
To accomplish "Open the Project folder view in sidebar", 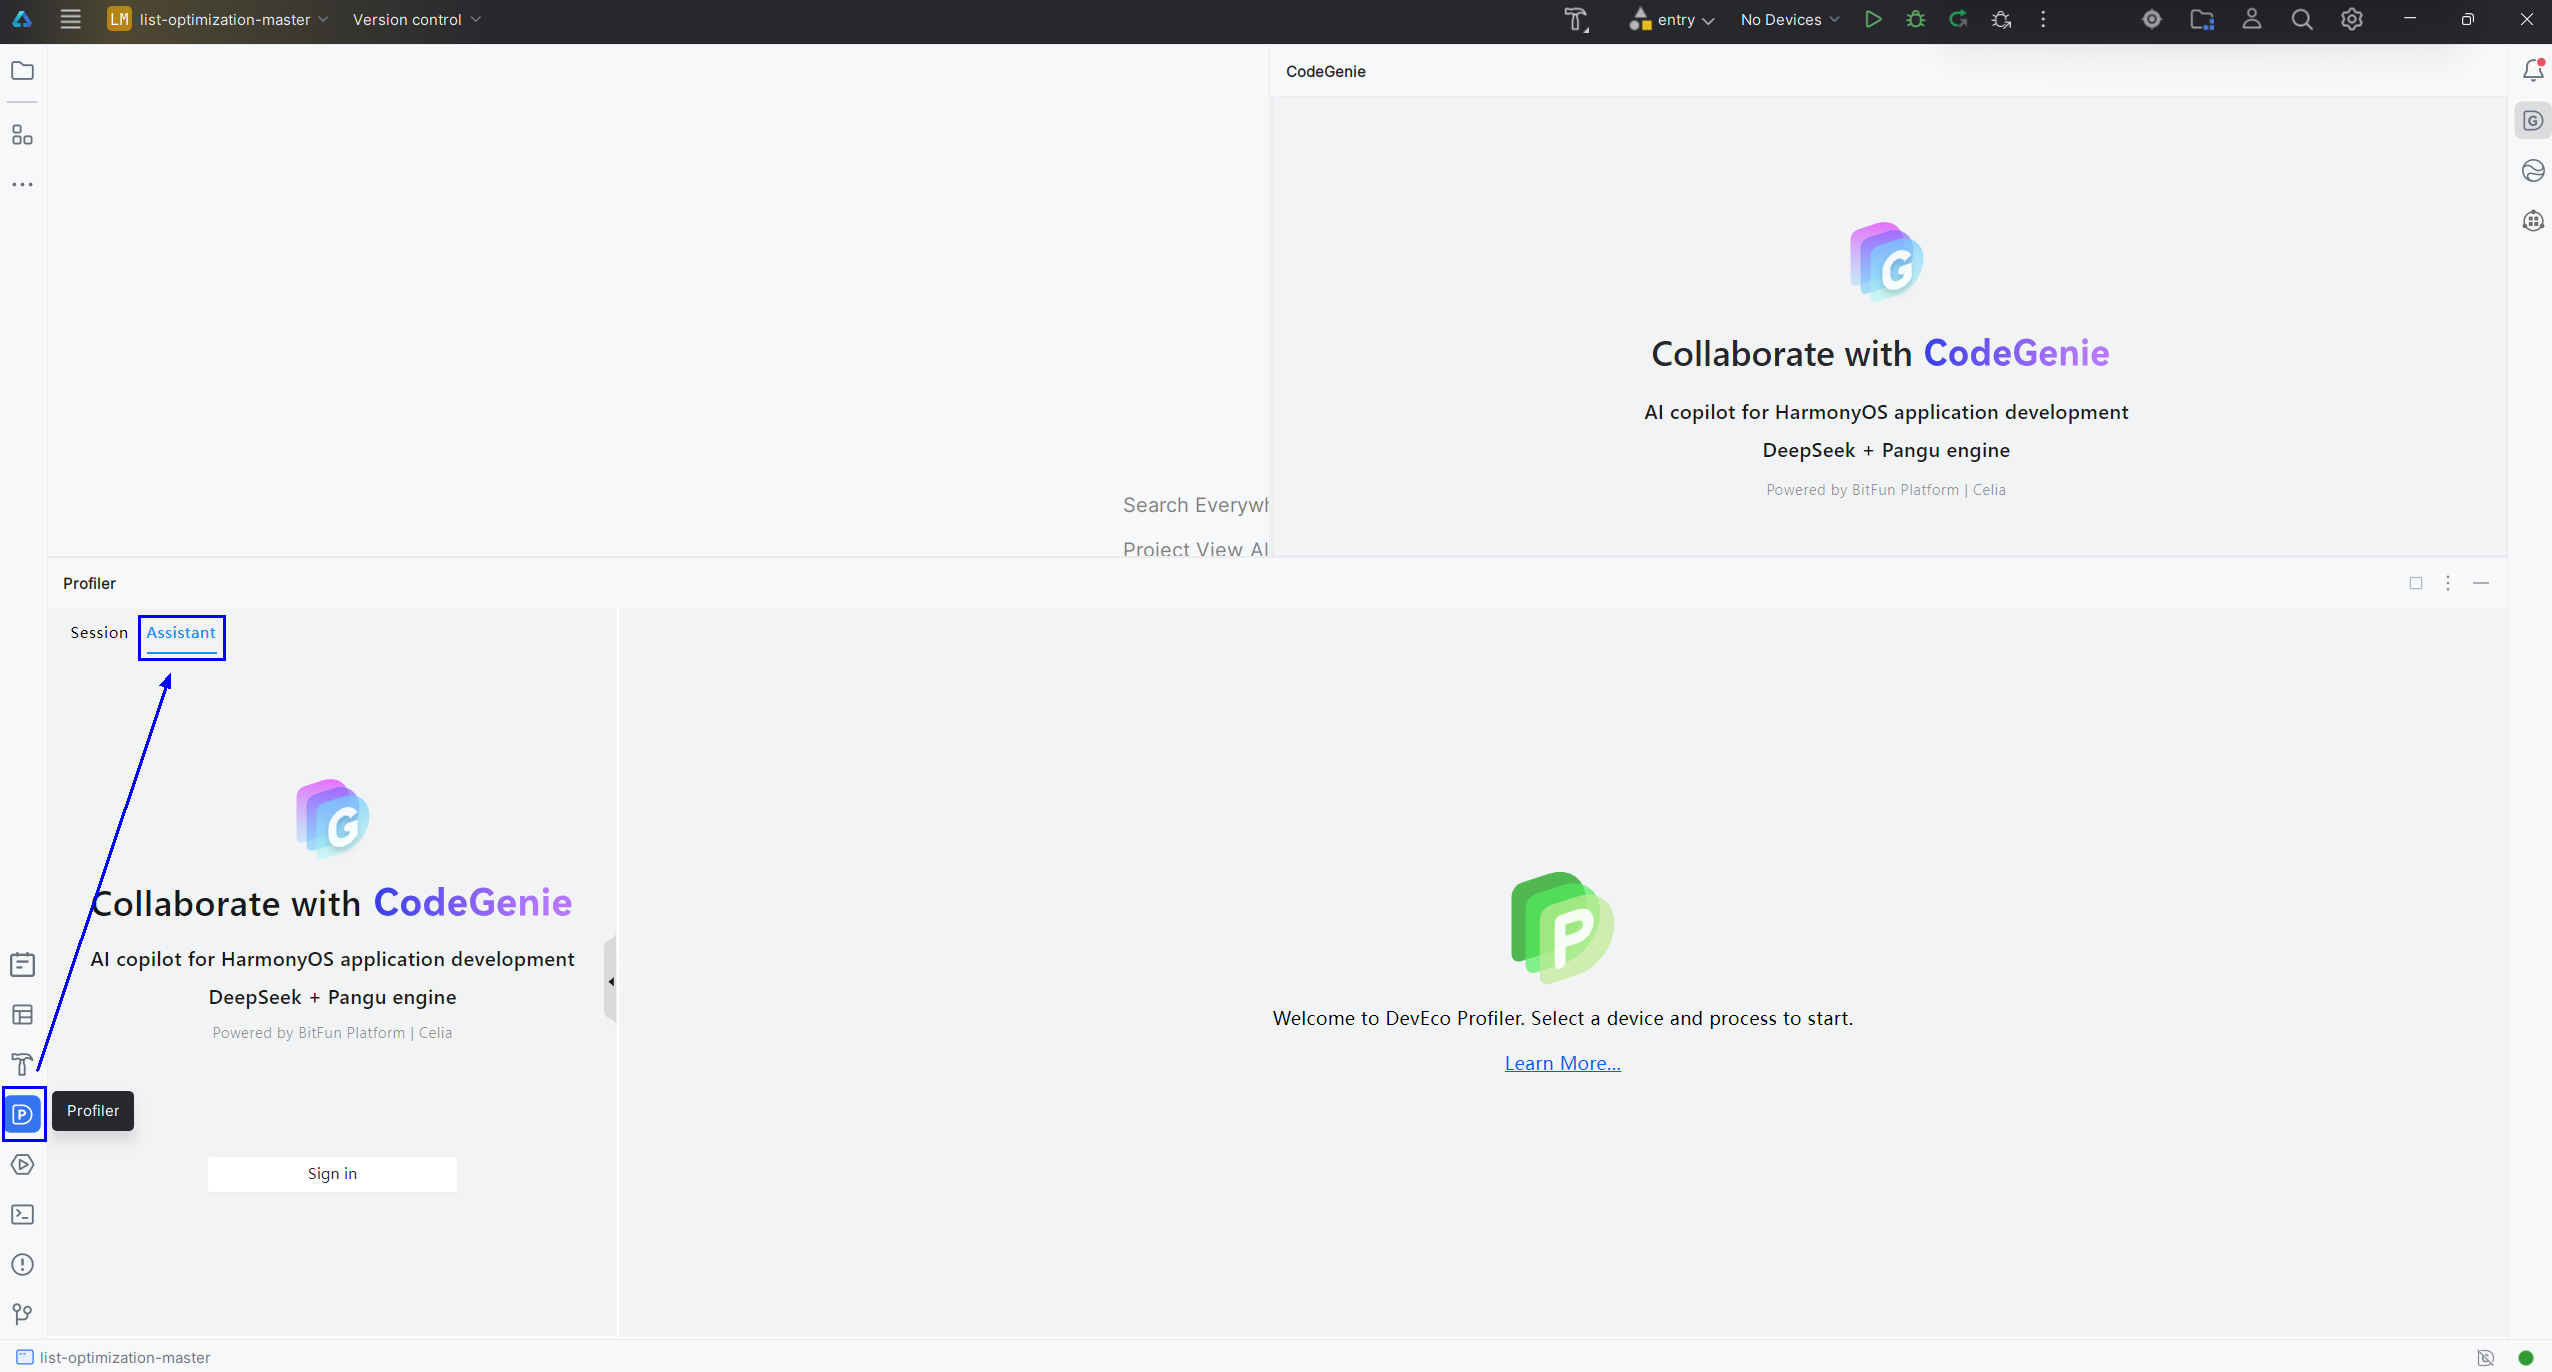I will click(22, 70).
